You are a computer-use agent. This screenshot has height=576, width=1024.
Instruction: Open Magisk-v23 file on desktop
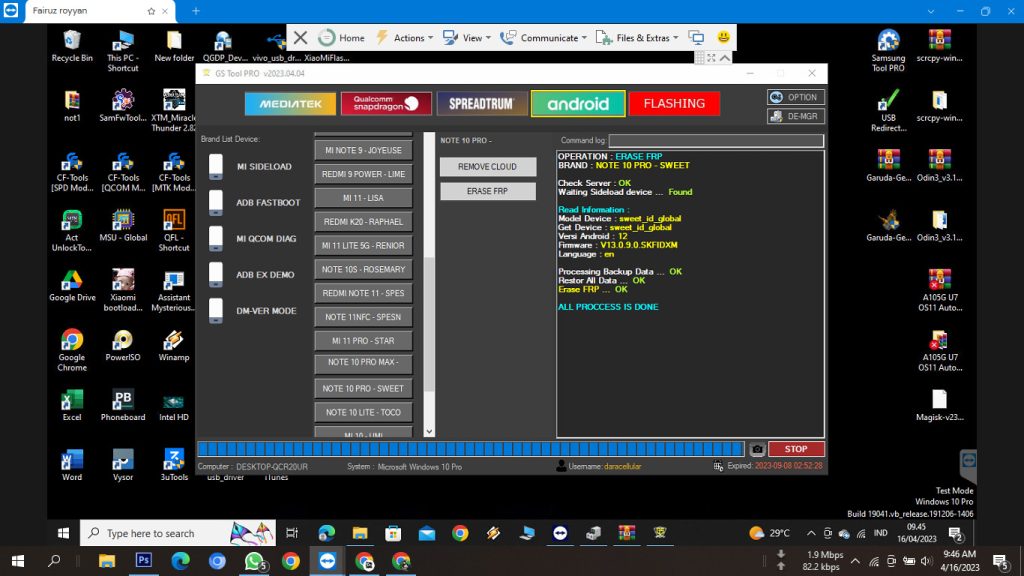click(939, 406)
